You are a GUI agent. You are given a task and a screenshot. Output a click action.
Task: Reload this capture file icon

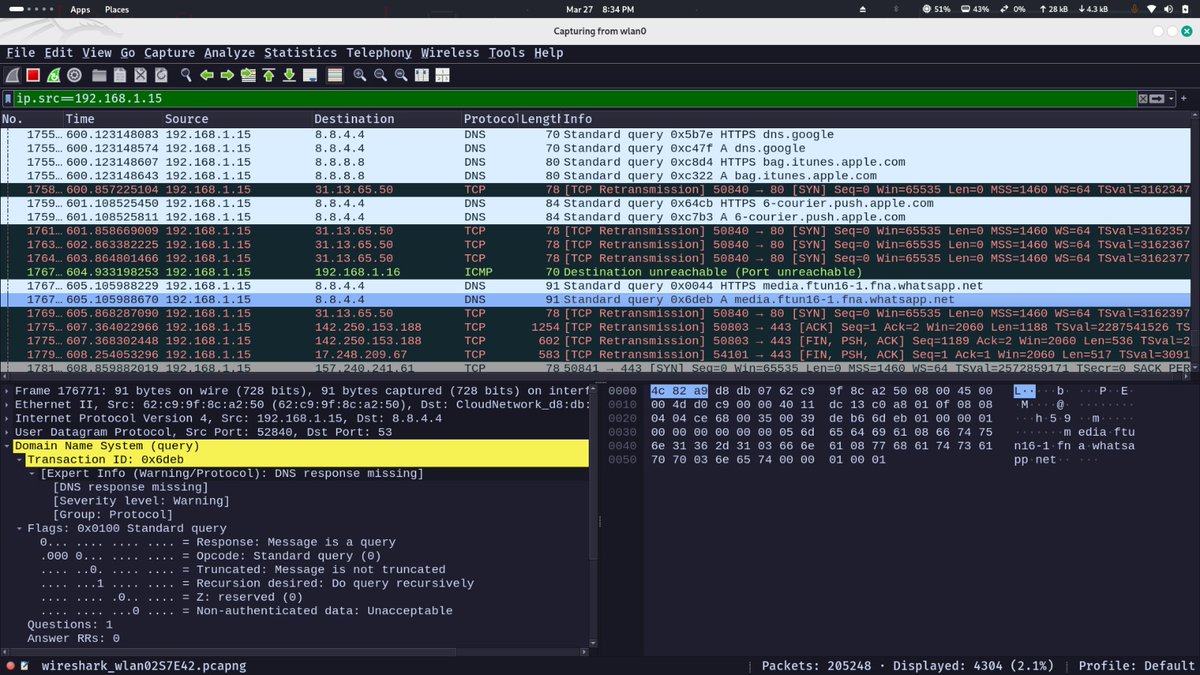tap(161, 75)
